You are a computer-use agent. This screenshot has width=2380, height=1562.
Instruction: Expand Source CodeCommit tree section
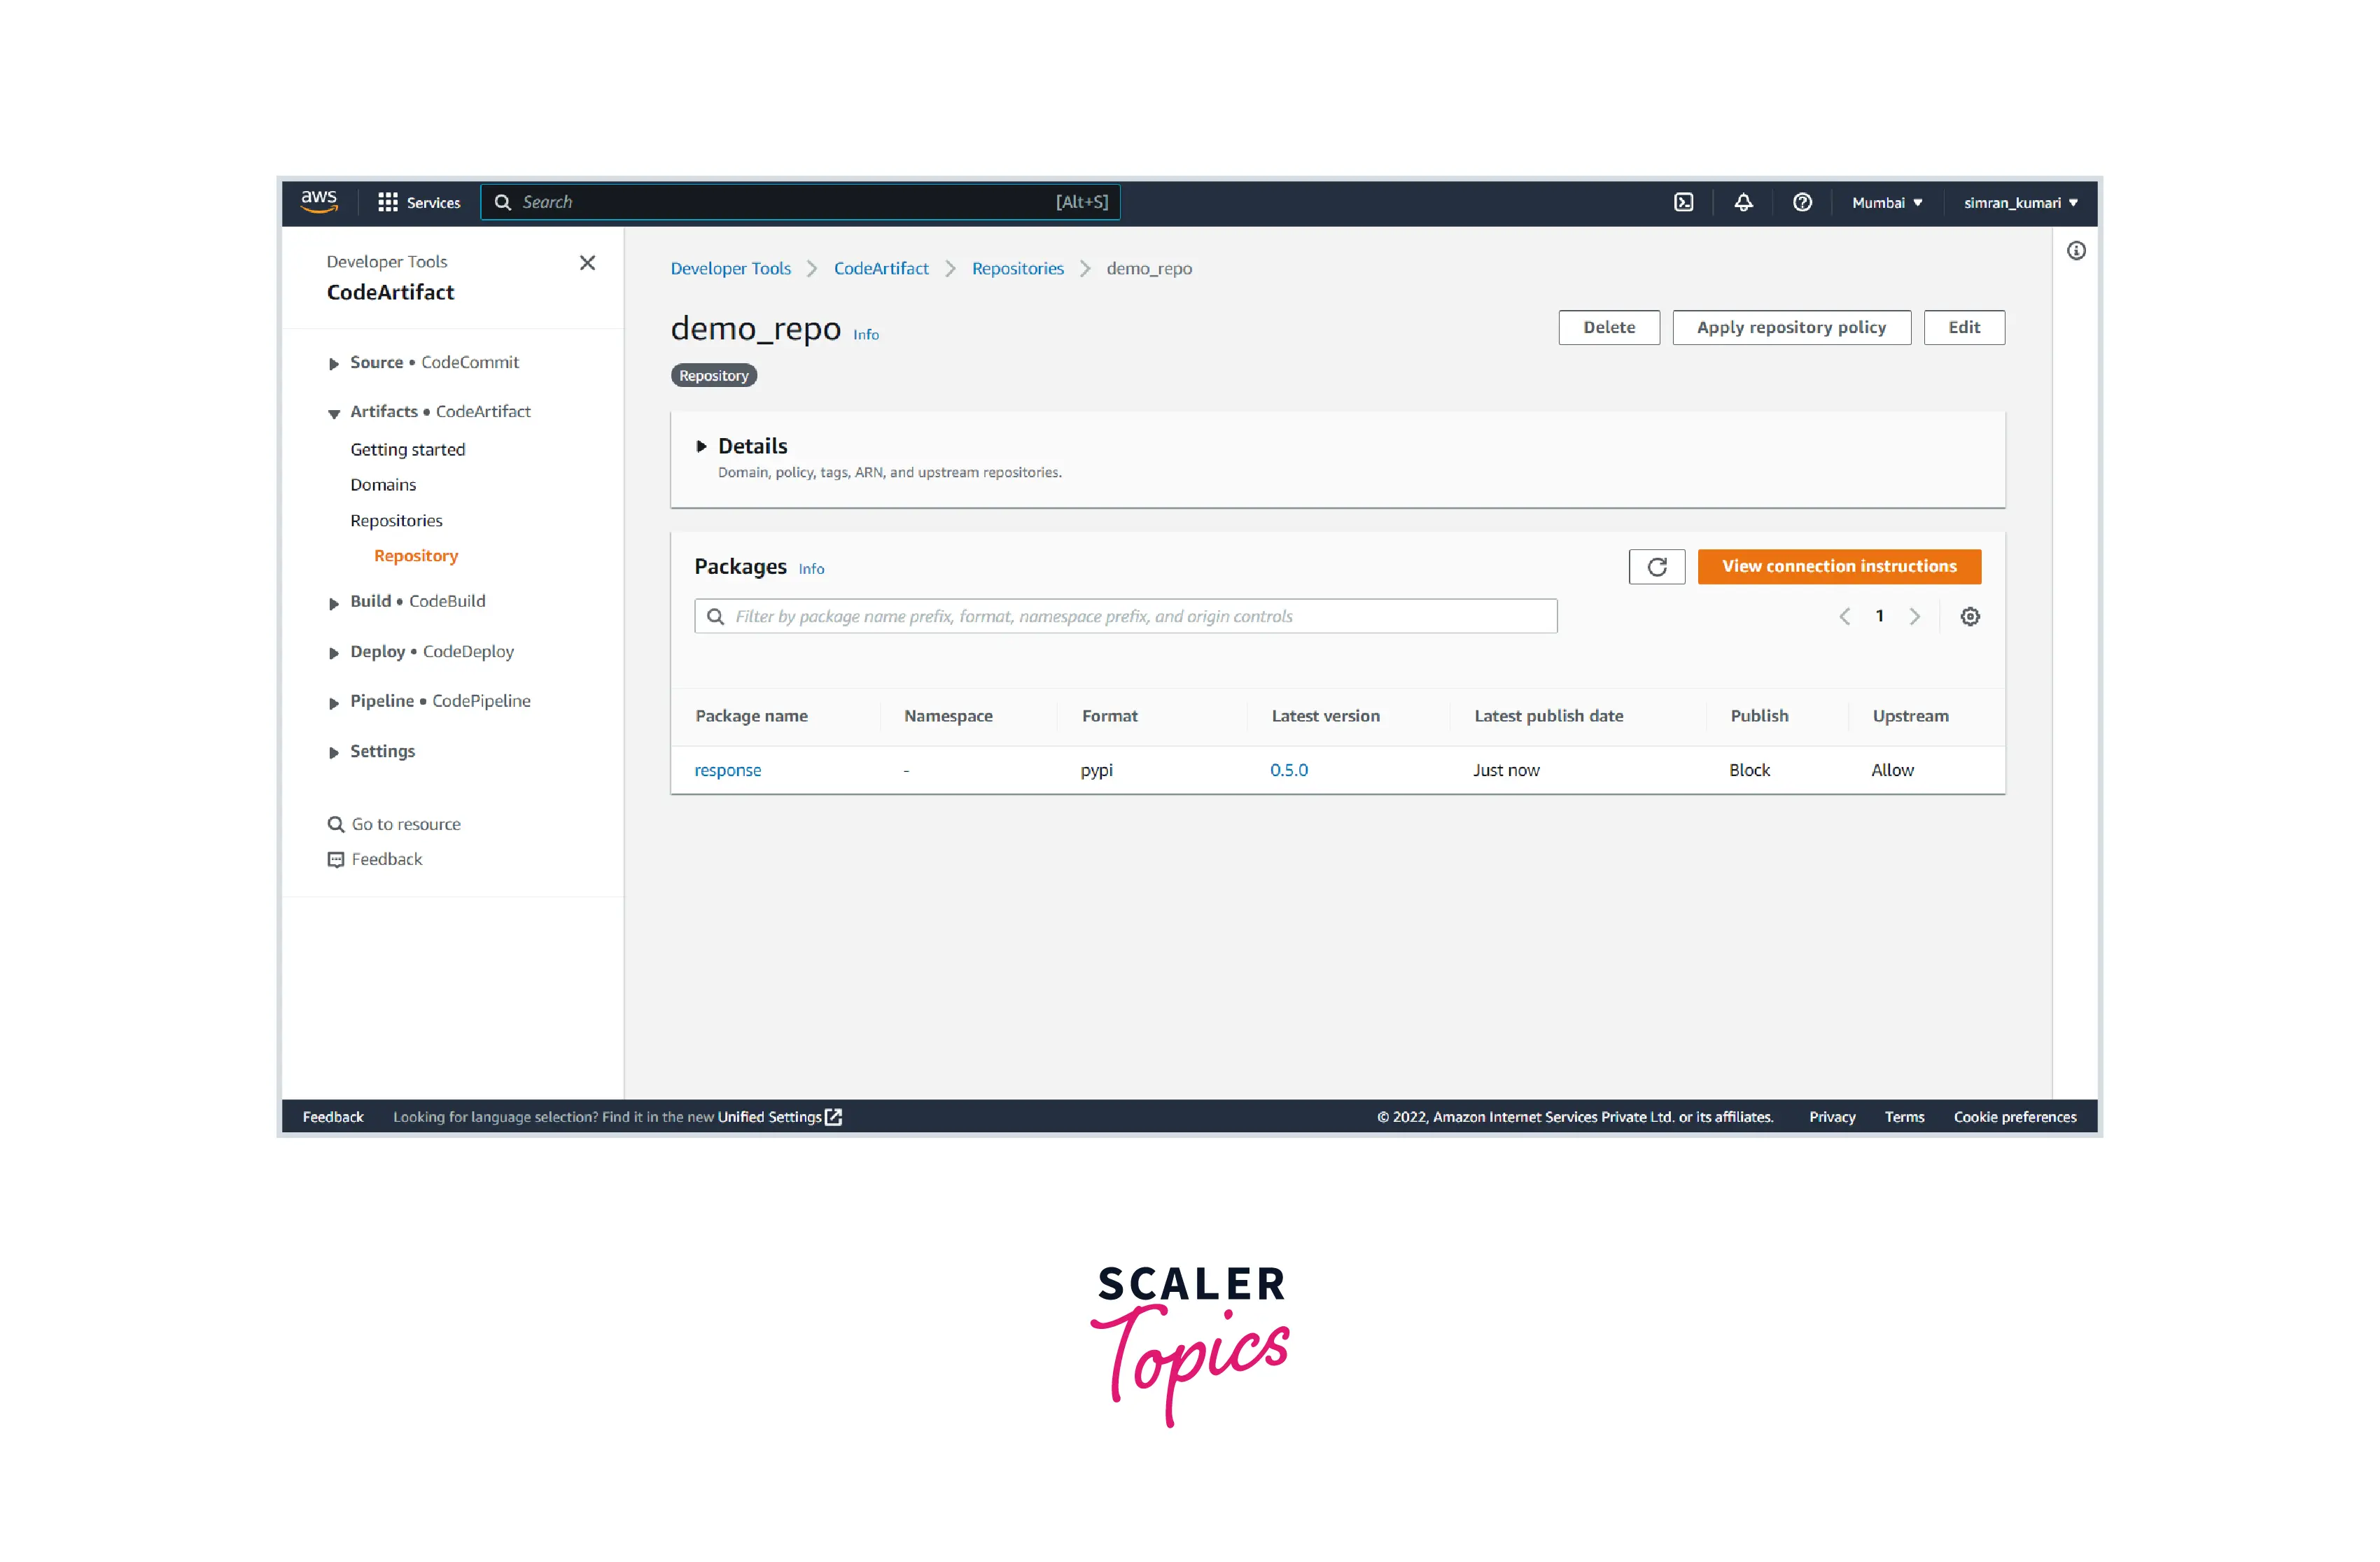pyautogui.click(x=334, y=364)
